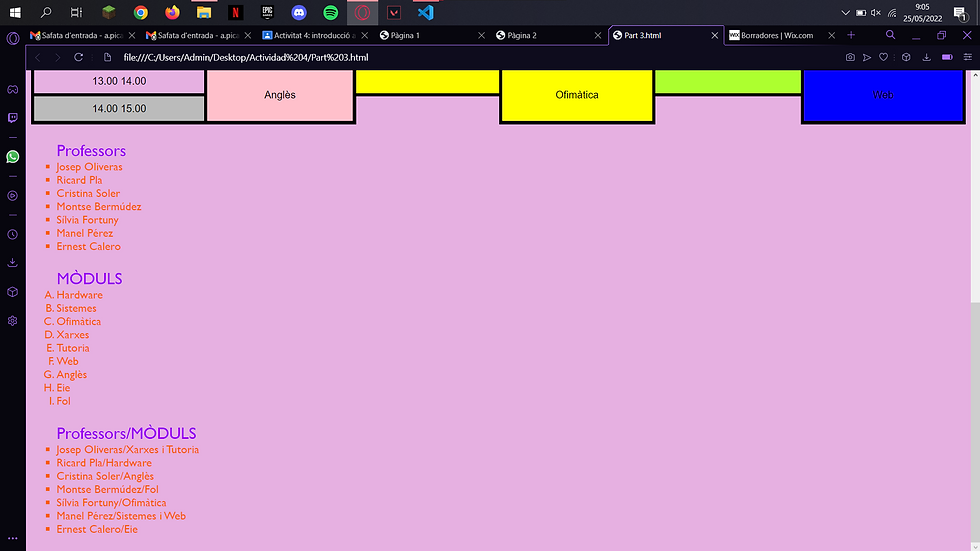Open the send-flow arrow icon
The width and height of the screenshot is (980, 551).
pos(867,57)
